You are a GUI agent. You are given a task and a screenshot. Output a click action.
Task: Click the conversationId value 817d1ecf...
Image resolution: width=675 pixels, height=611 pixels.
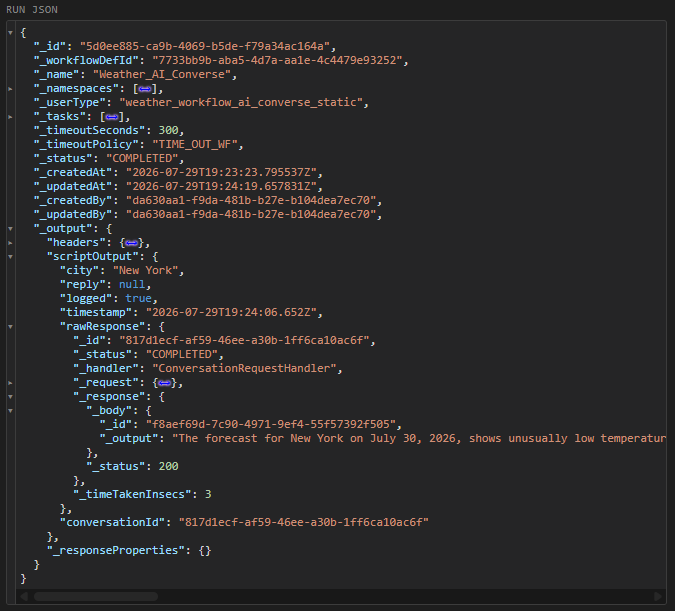(304, 522)
